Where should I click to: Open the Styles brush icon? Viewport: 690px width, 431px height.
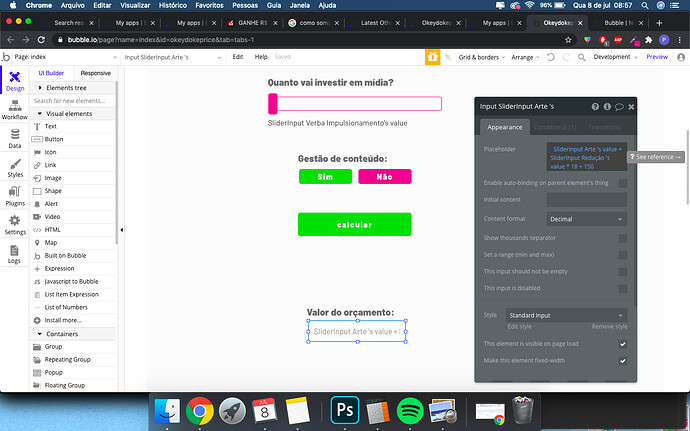[15, 164]
